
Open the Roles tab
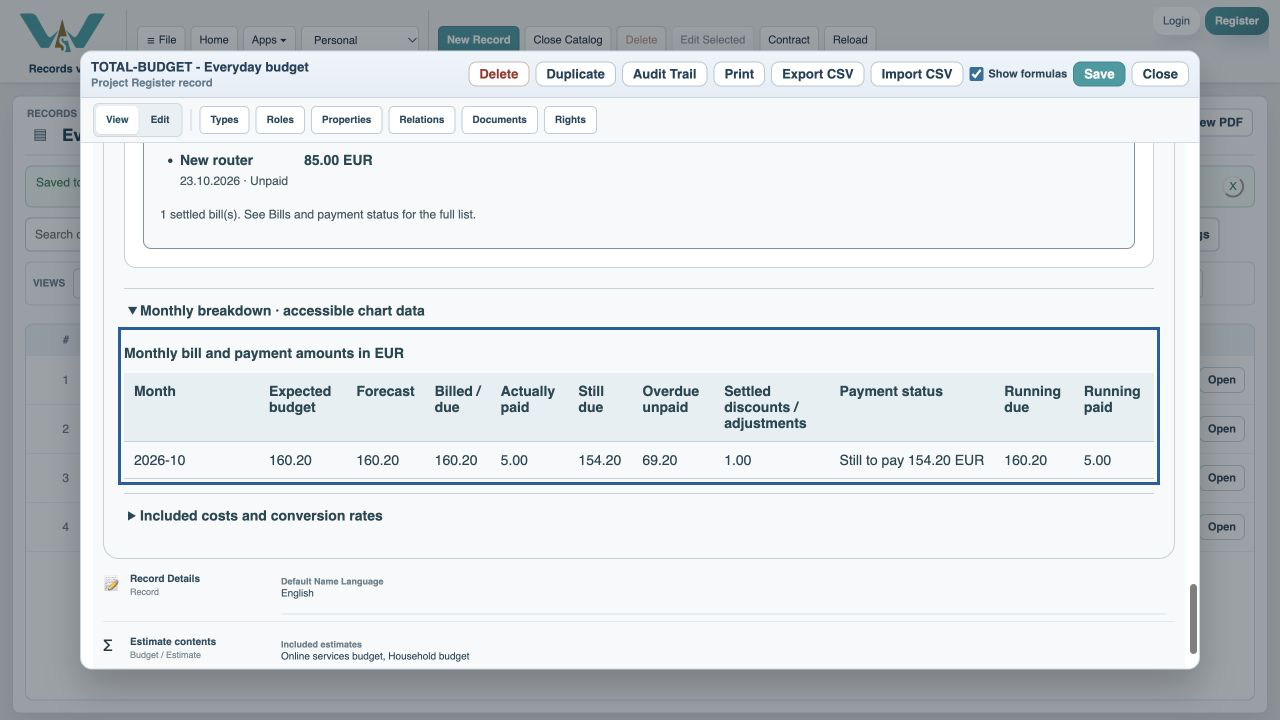(x=280, y=120)
